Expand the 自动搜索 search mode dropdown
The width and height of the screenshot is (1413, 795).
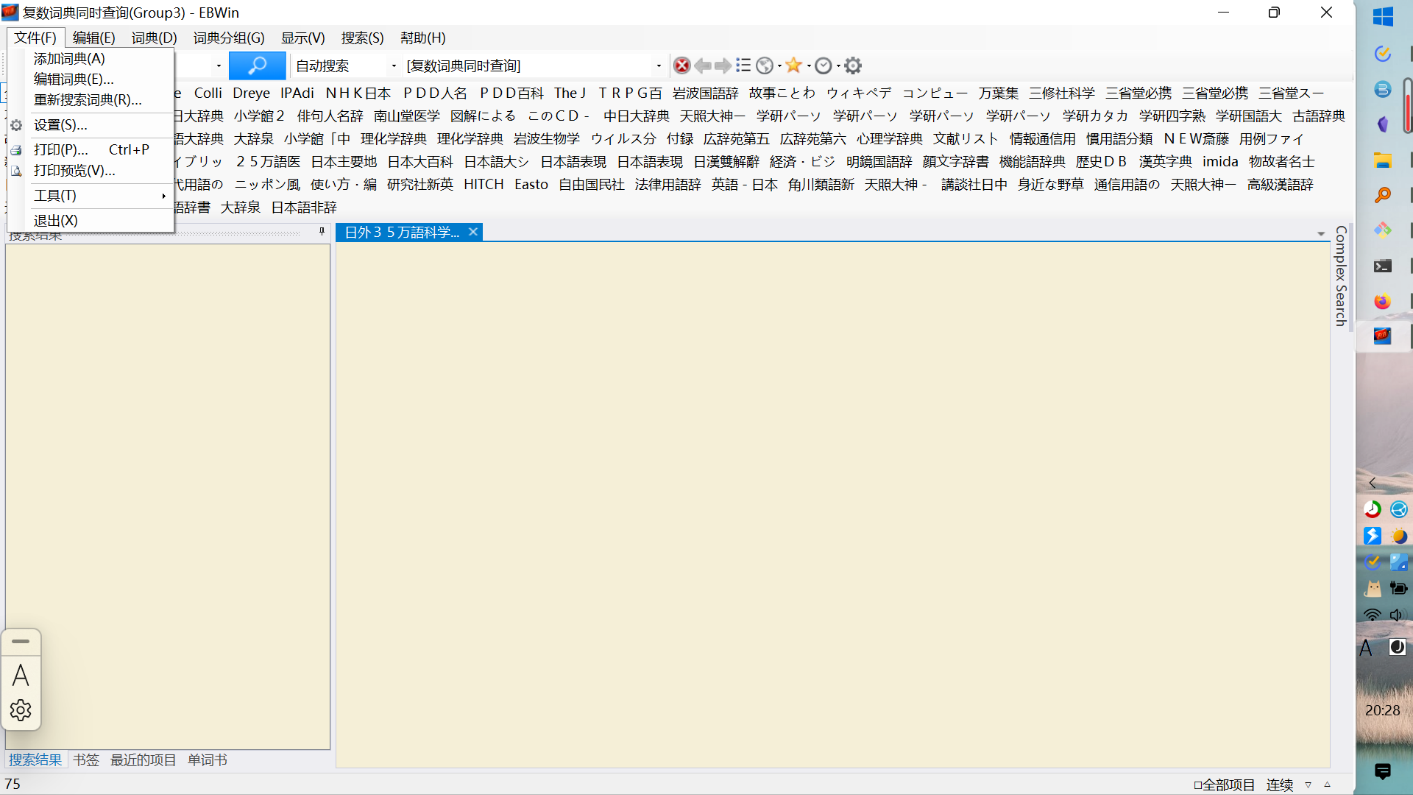[x=394, y=66]
